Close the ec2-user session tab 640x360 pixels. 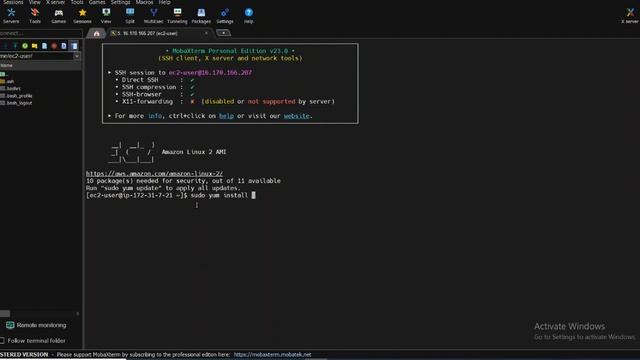(x=207, y=33)
